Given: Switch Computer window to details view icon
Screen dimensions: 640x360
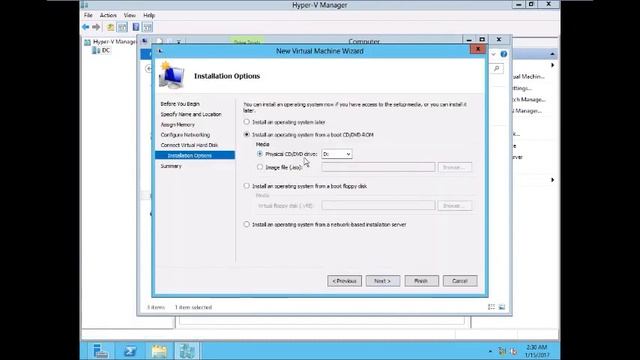Looking at the screenshot, I should pyautogui.click(x=491, y=307).
